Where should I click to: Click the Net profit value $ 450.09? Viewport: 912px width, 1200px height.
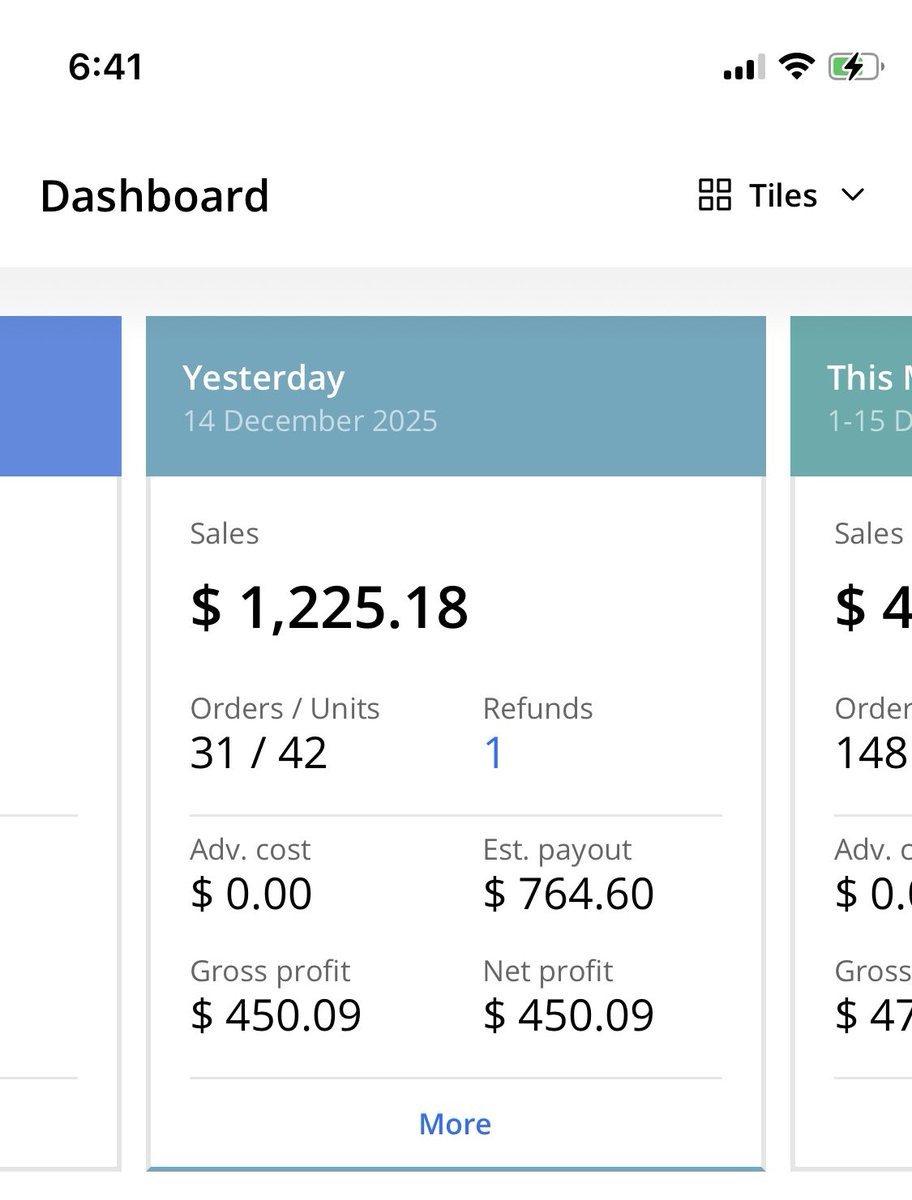point(568,1016)
